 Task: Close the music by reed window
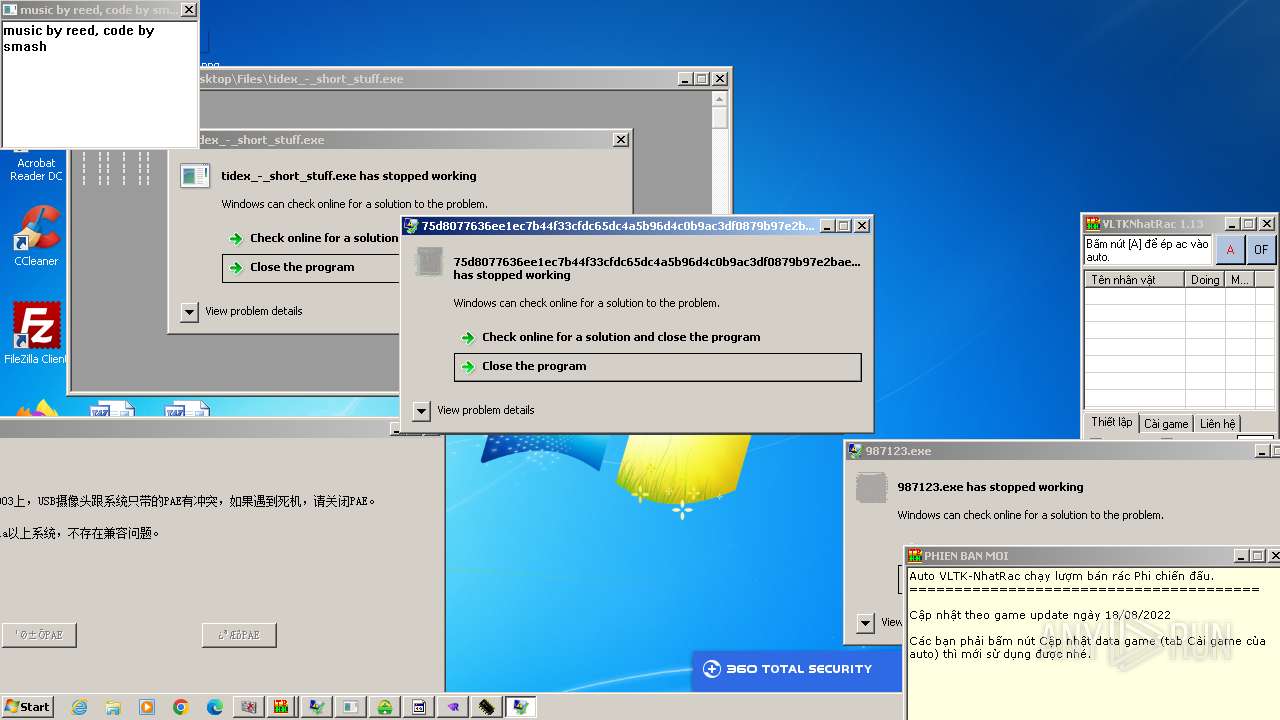pos(188,10)
